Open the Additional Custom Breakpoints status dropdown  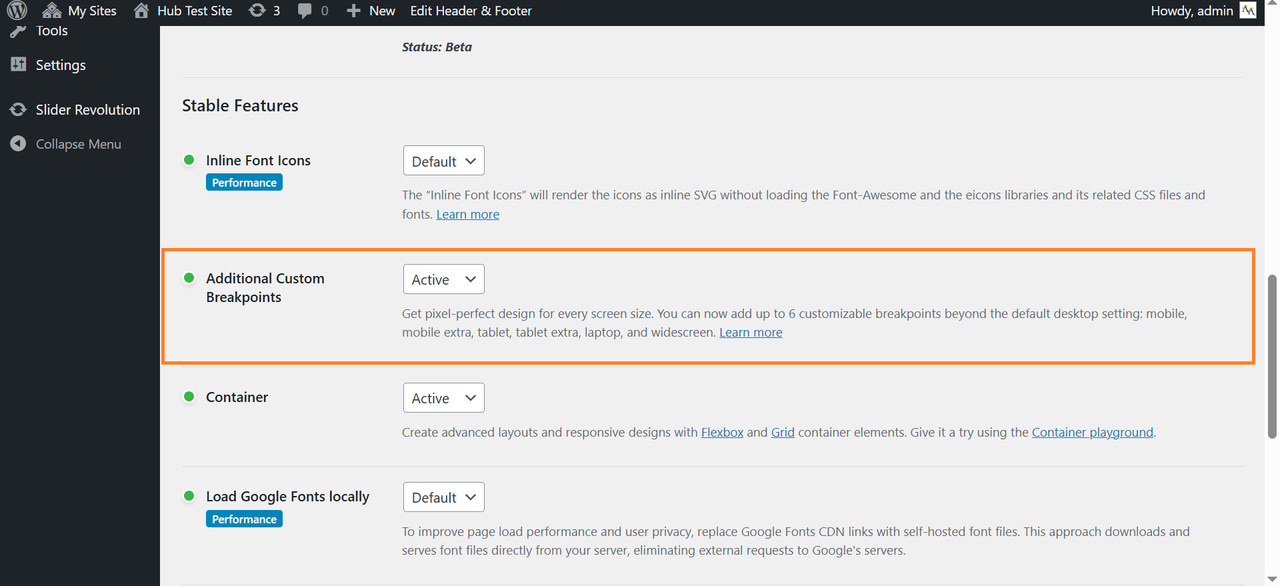443,280
